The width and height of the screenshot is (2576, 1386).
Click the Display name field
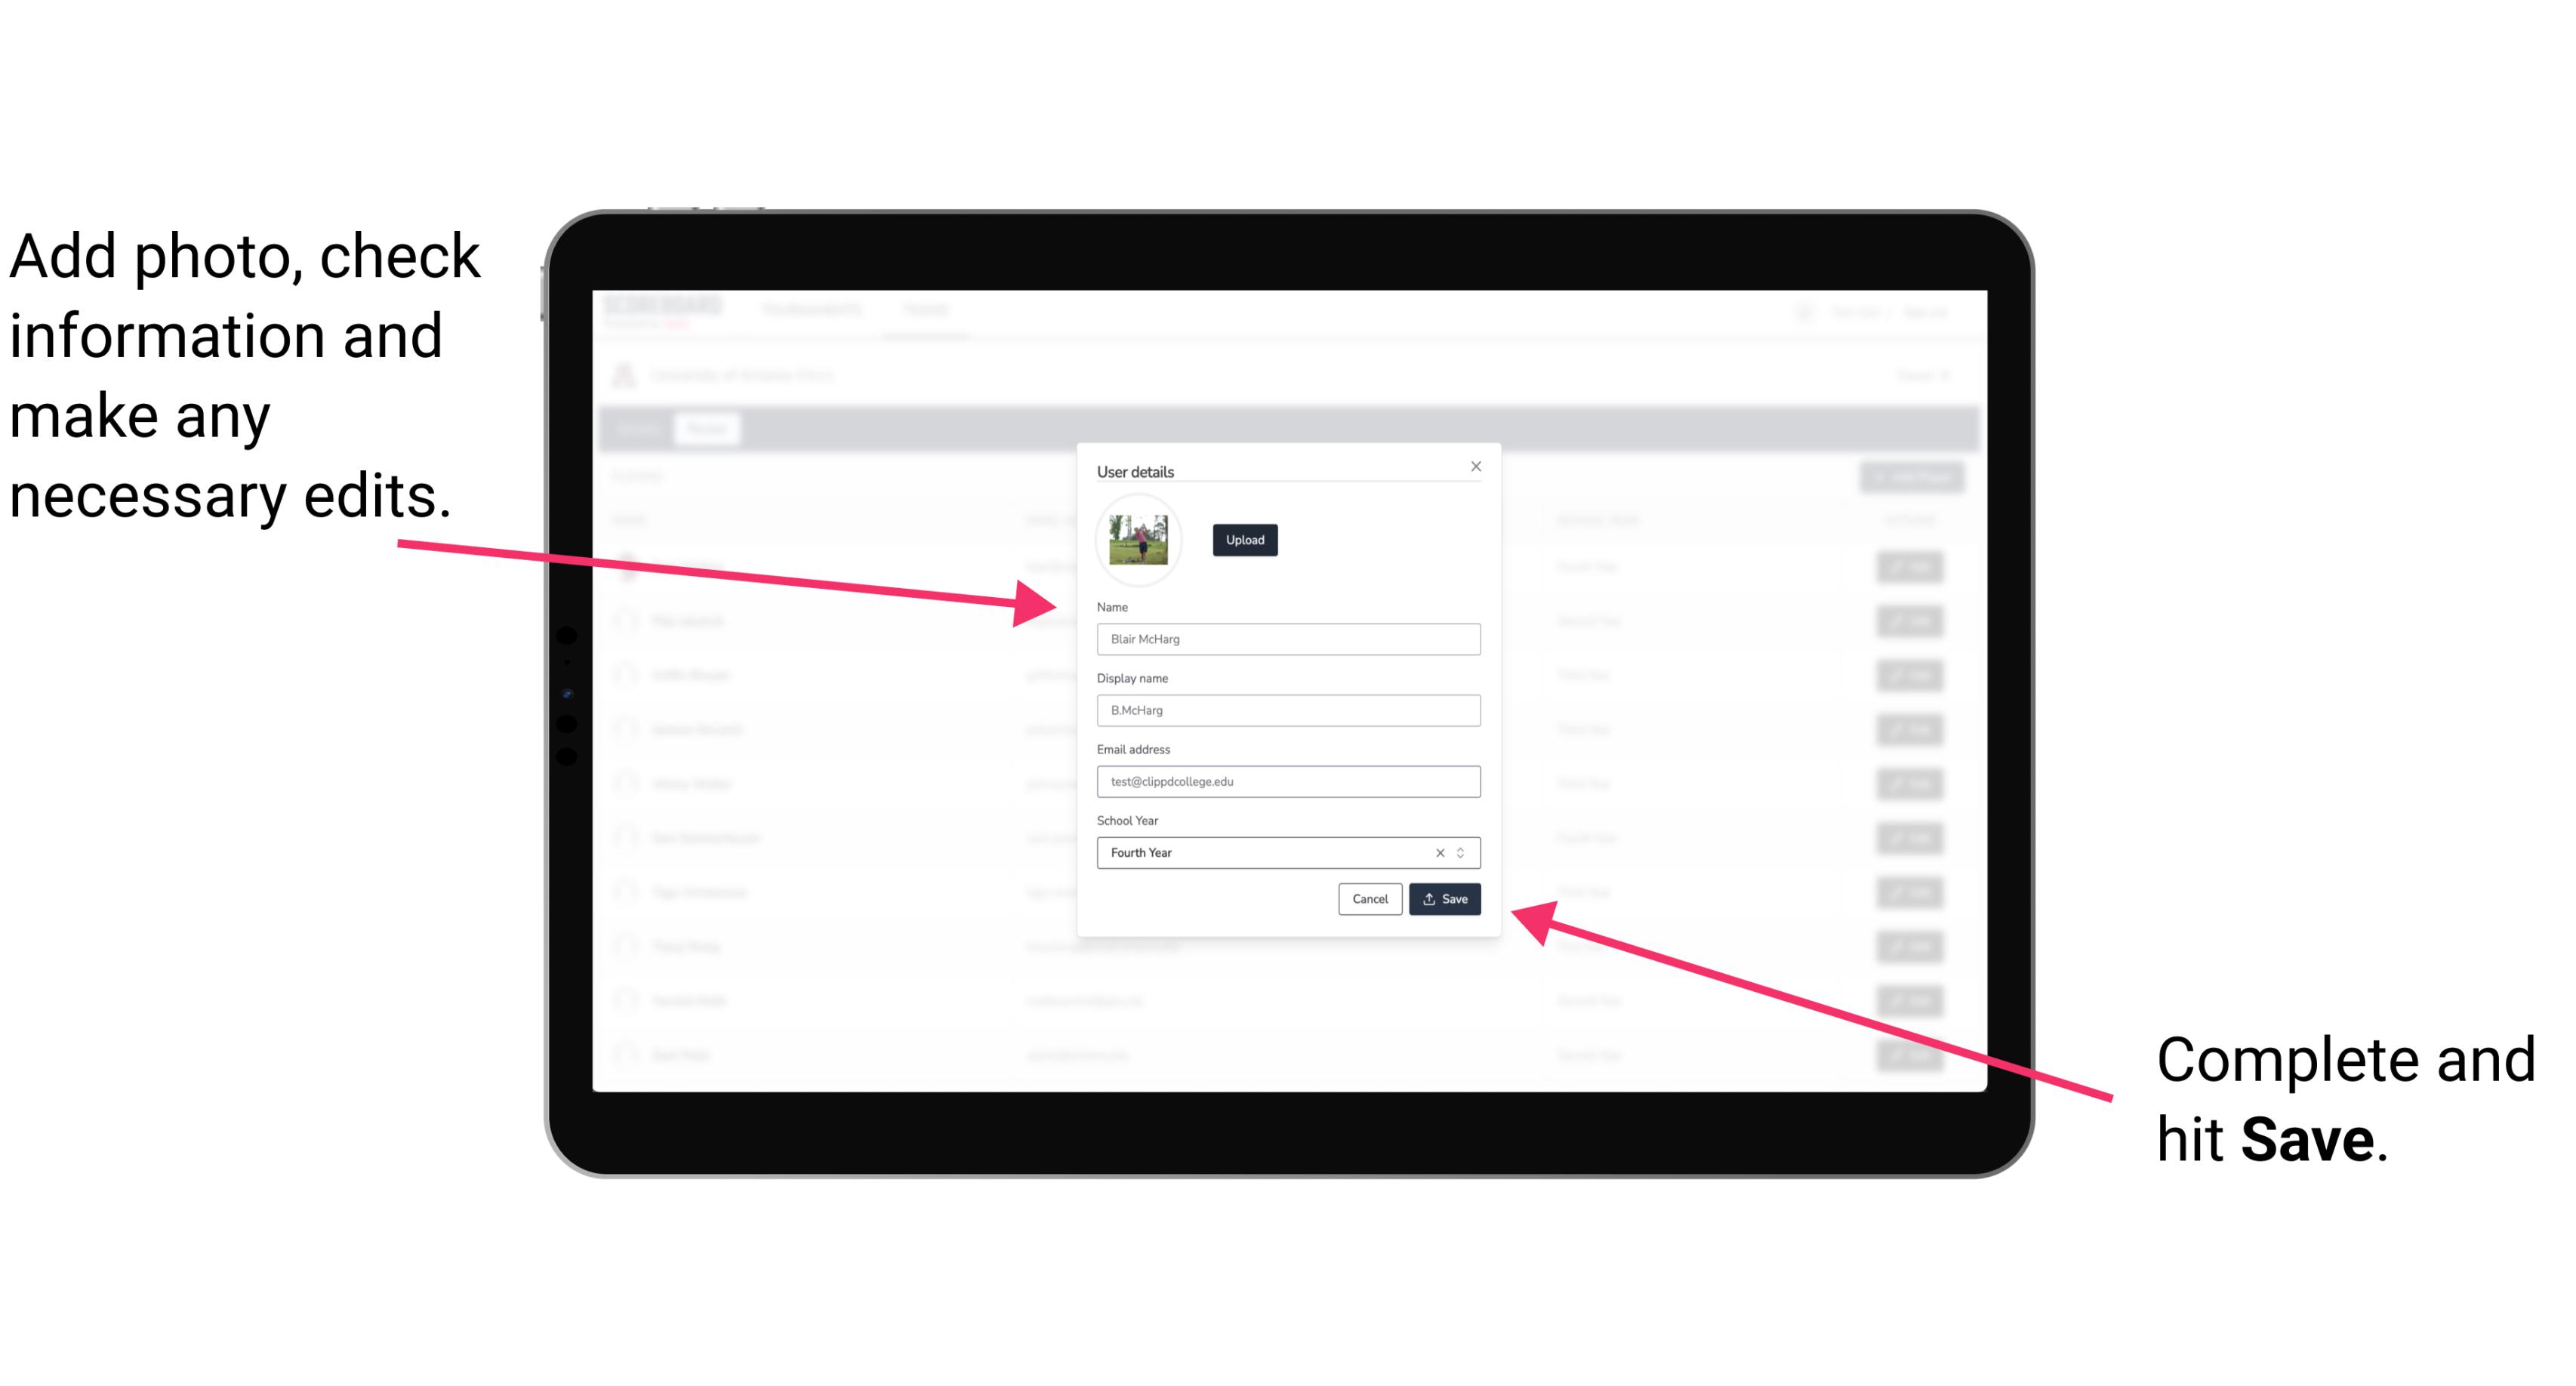pos(1289,710)
